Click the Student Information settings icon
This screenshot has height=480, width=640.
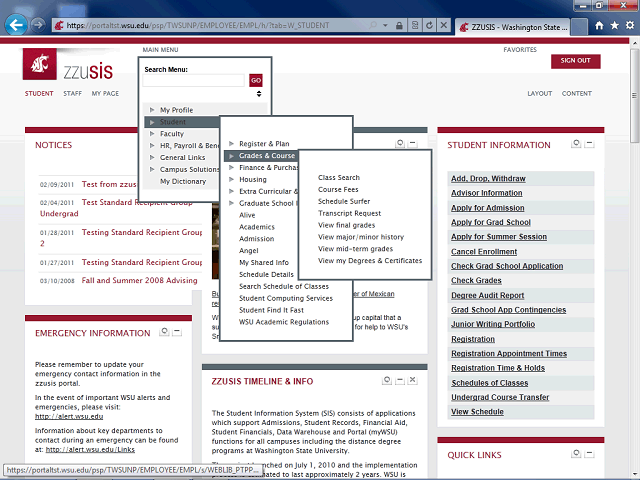click(576, 144)
